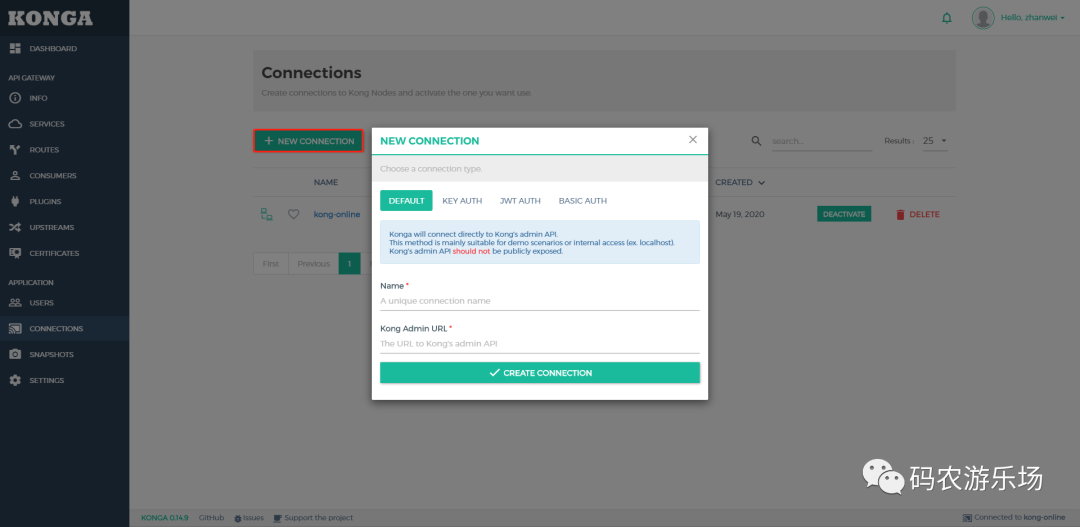Focus the Kong Admin URL field
The image size is (1080, 527).
(x=540, y=343)
